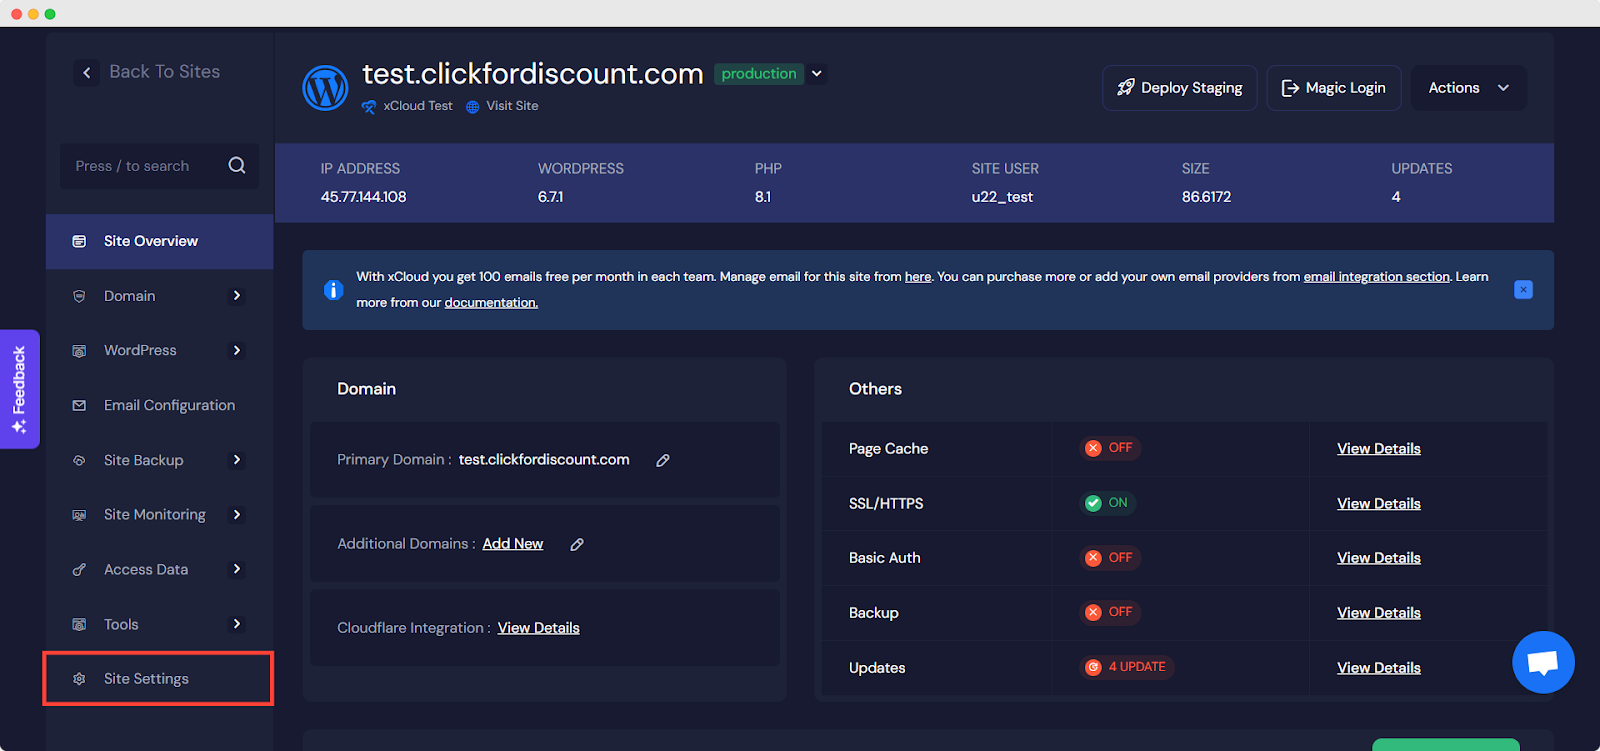The image size is (1600, 751).
Task: Edit the primary domain pencil icon
Action: (x=663, y=460)
